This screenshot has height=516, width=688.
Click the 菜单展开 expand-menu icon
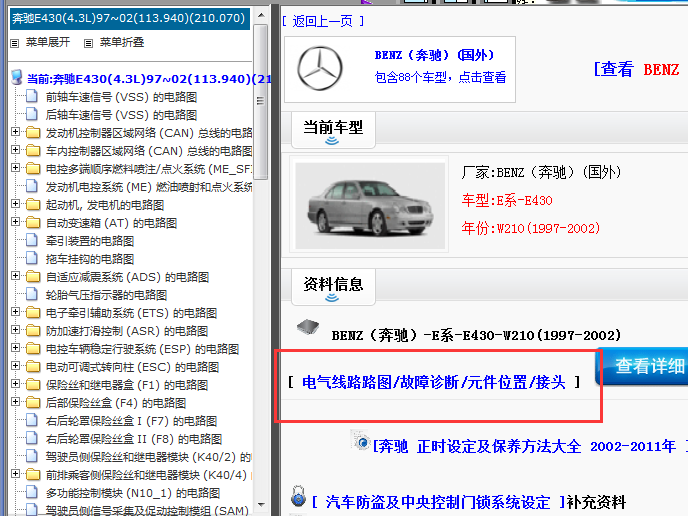(15, 43)
